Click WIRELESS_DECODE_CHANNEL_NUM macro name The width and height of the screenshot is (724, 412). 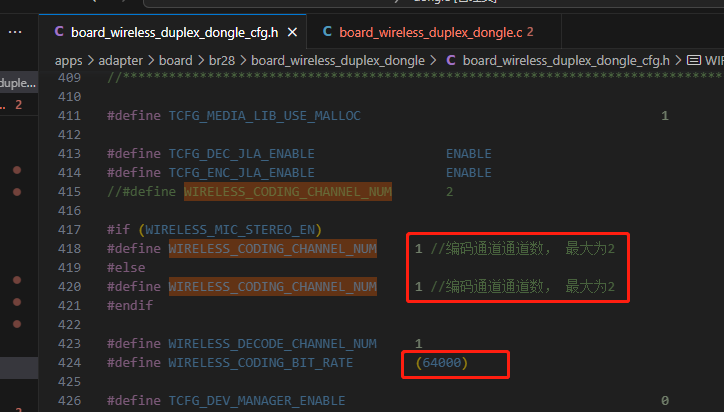(x=272, y=344)
